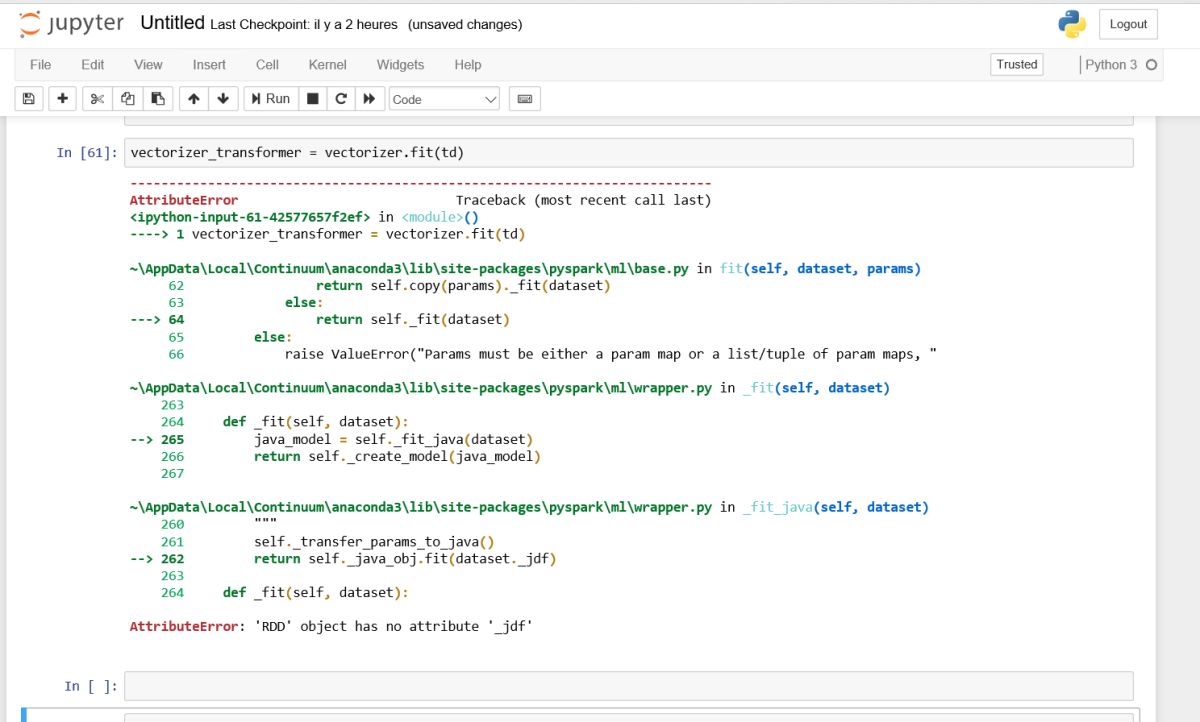The image size is (1200, 722).
Task: Insert a cell below with the plus icon
Action: click(x=62, y=99)
